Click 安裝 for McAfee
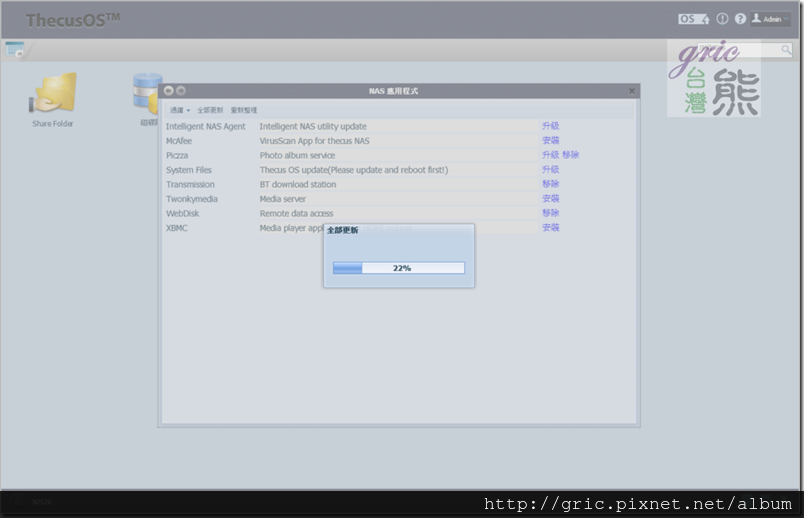 (551, 140)
